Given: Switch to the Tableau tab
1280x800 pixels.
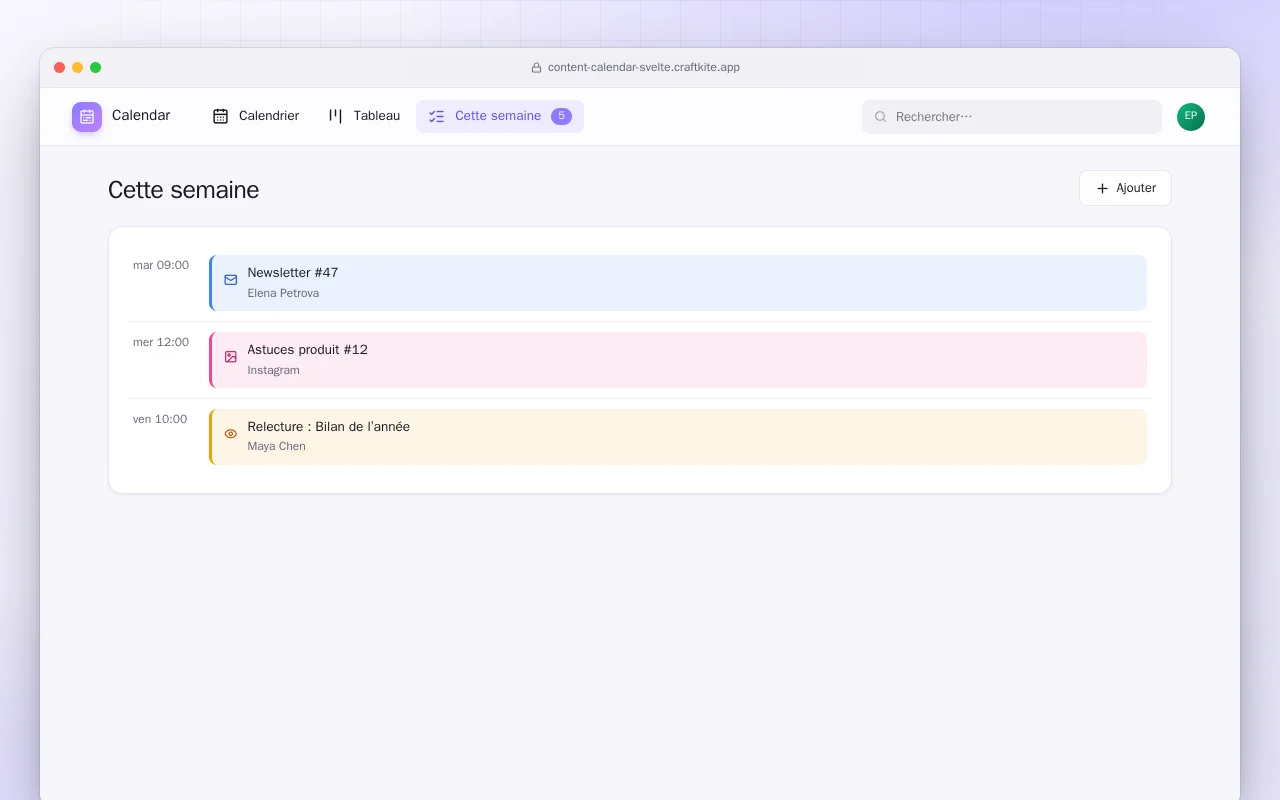Looking at the screenshot, I should coord(364,116).
